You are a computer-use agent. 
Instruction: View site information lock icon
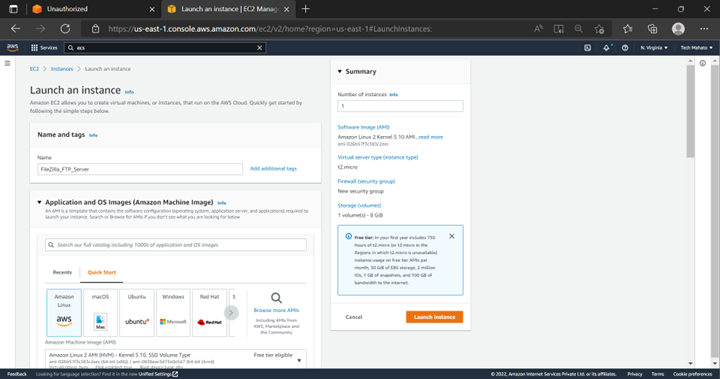(96, 29)
